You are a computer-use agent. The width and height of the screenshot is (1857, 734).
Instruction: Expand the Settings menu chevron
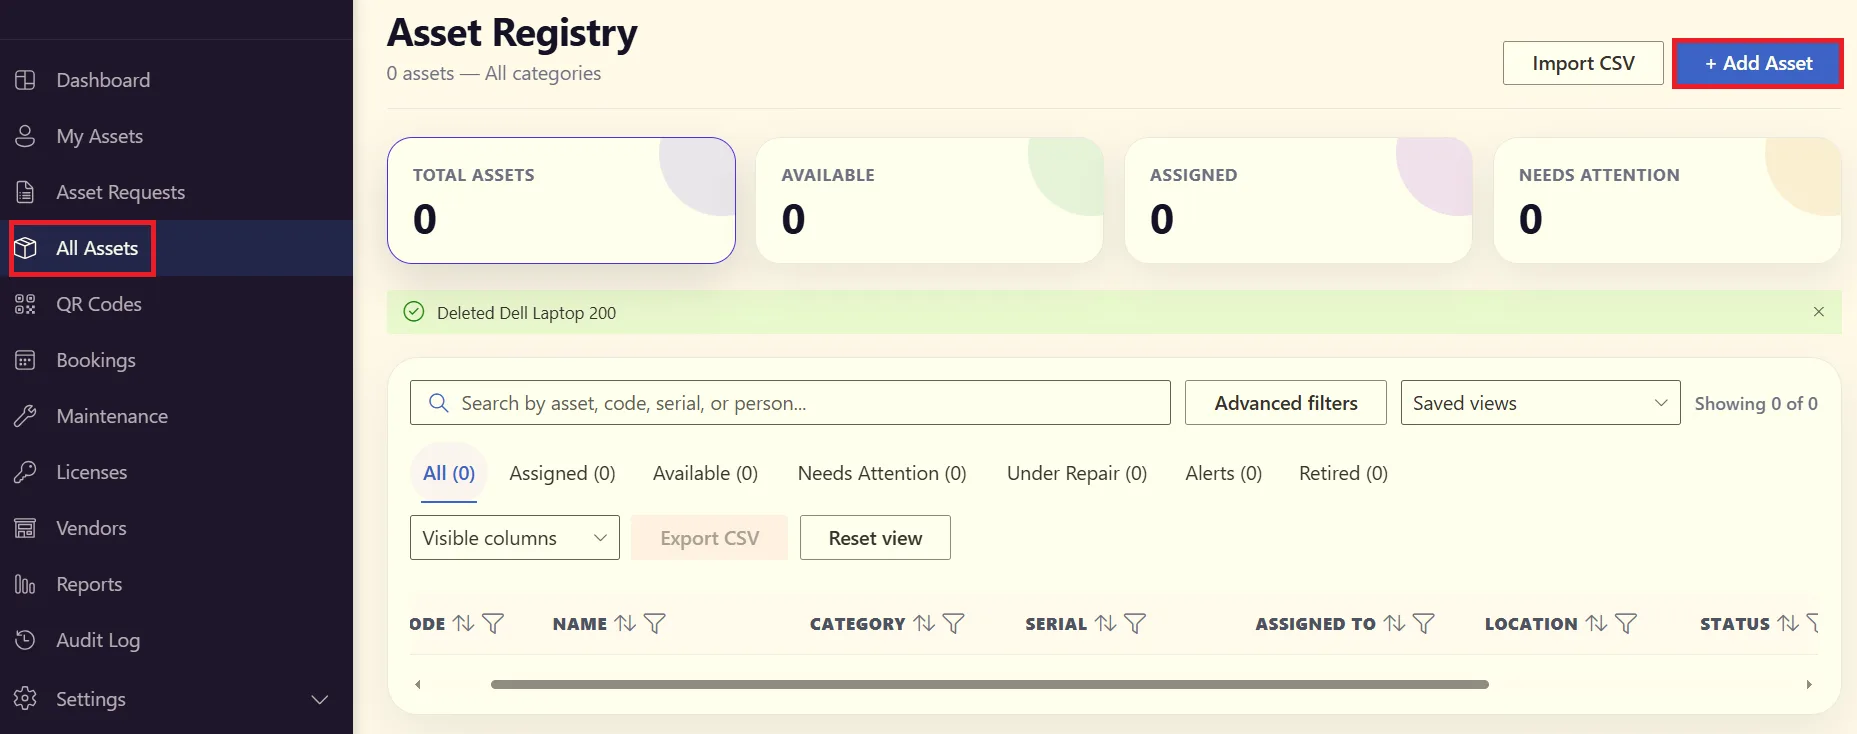[320, 699]
